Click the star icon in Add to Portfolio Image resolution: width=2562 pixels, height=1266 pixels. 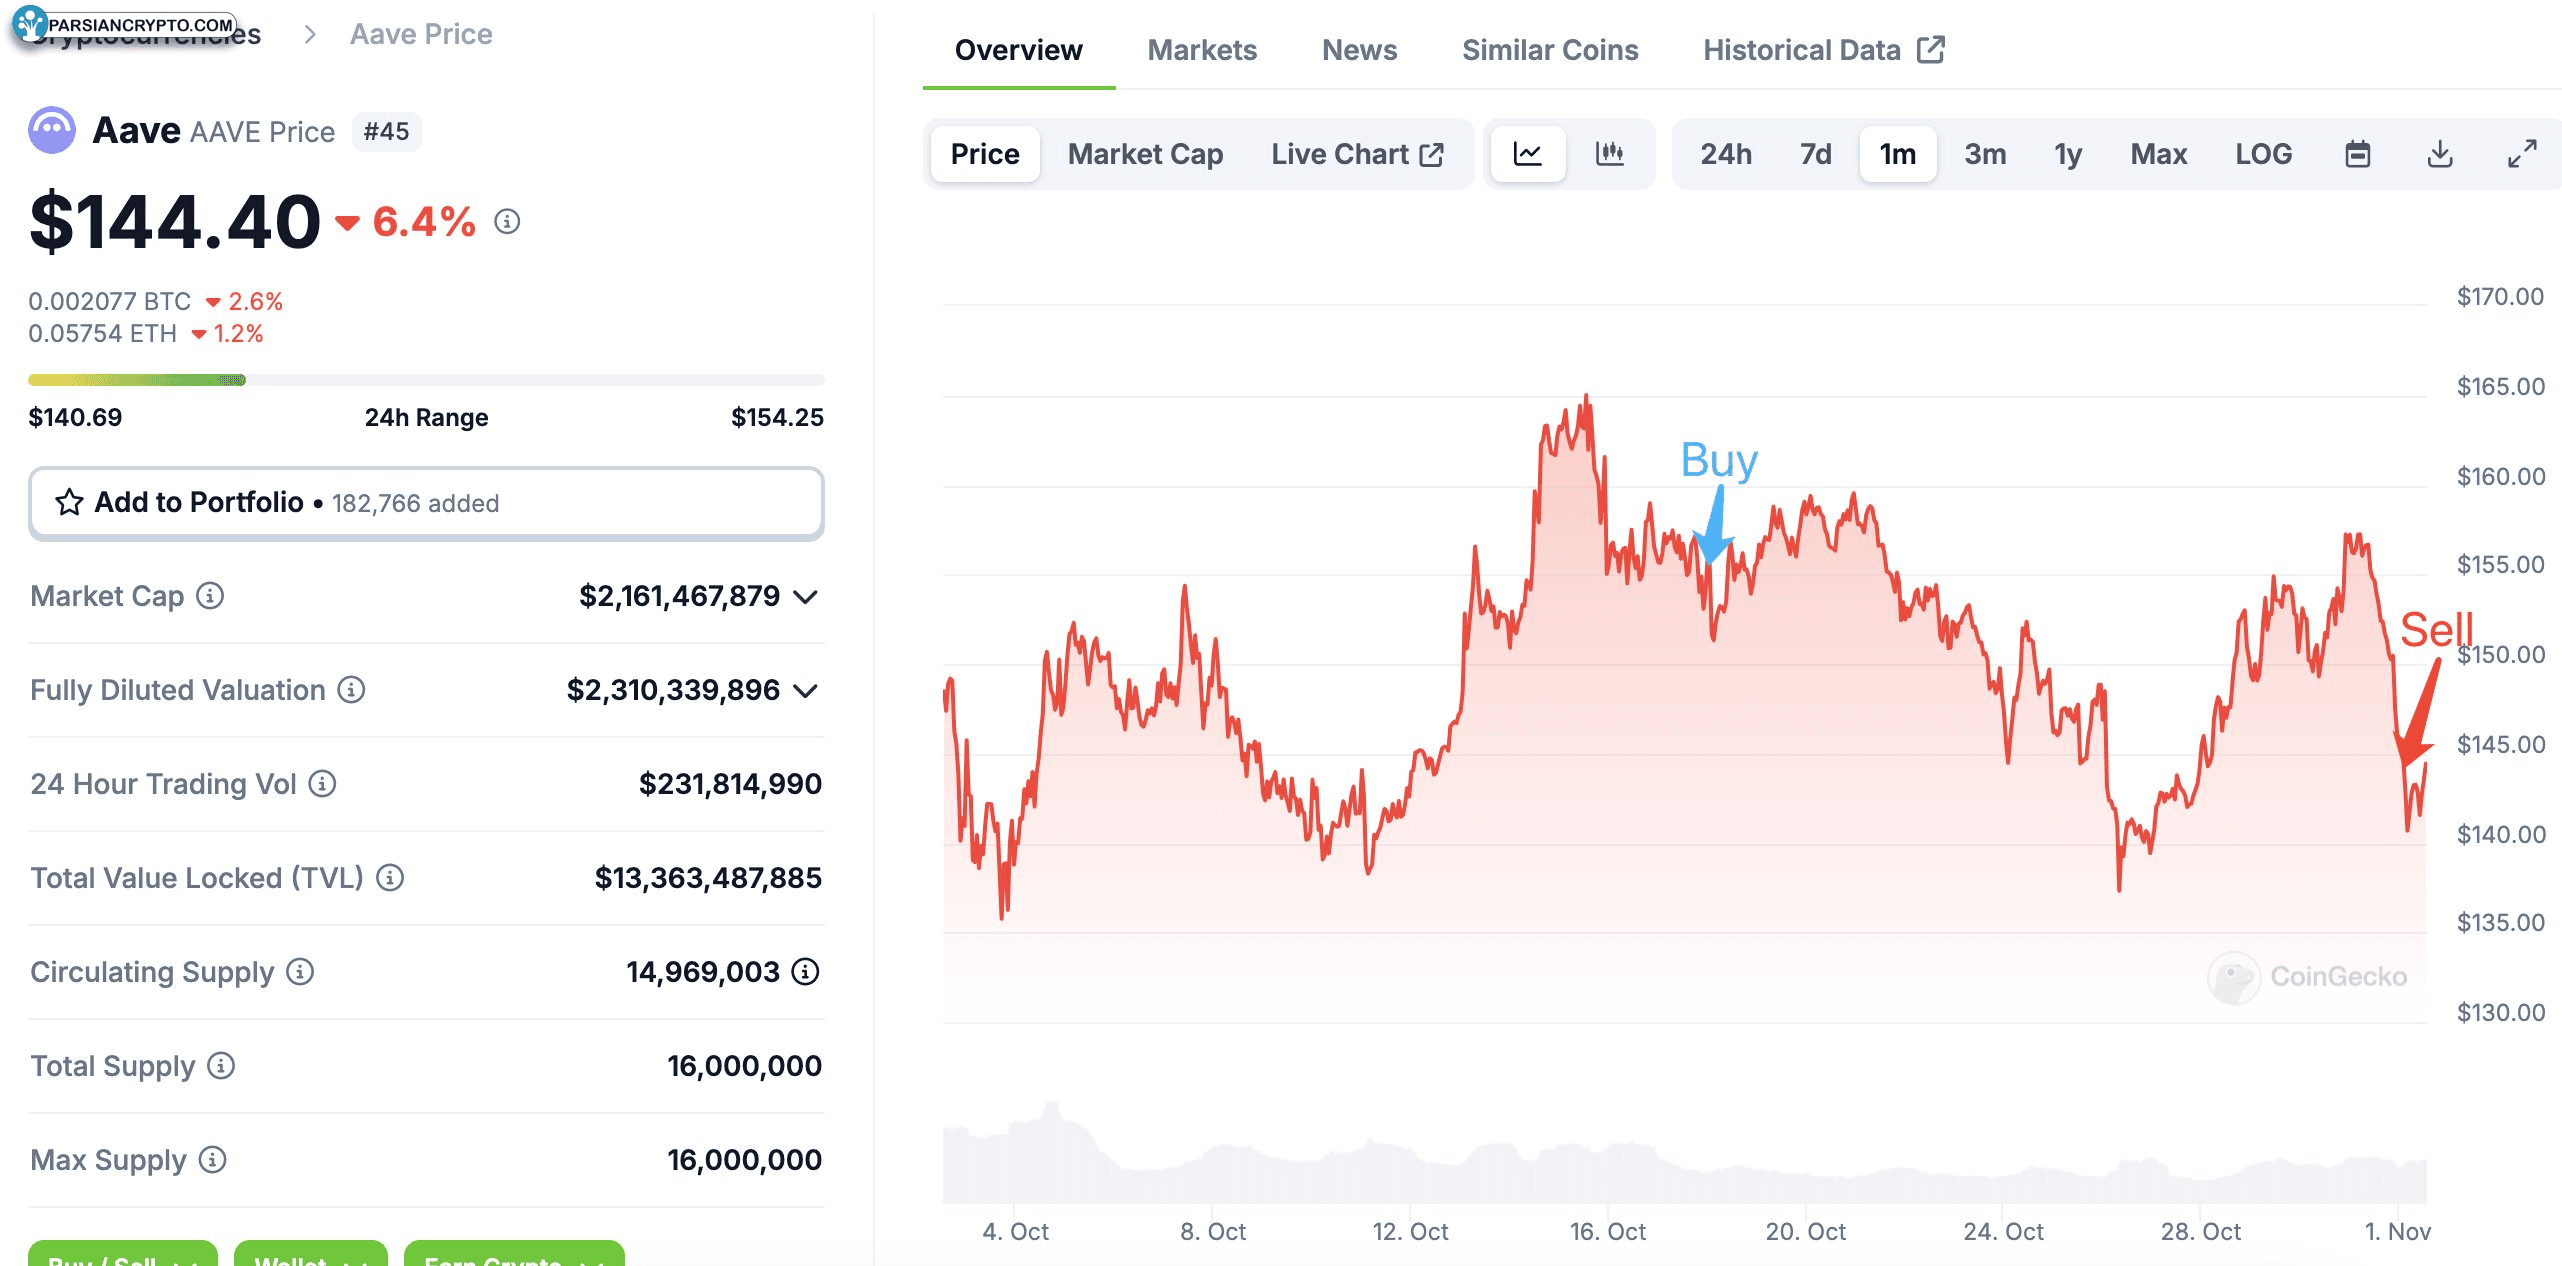(69, 502)
